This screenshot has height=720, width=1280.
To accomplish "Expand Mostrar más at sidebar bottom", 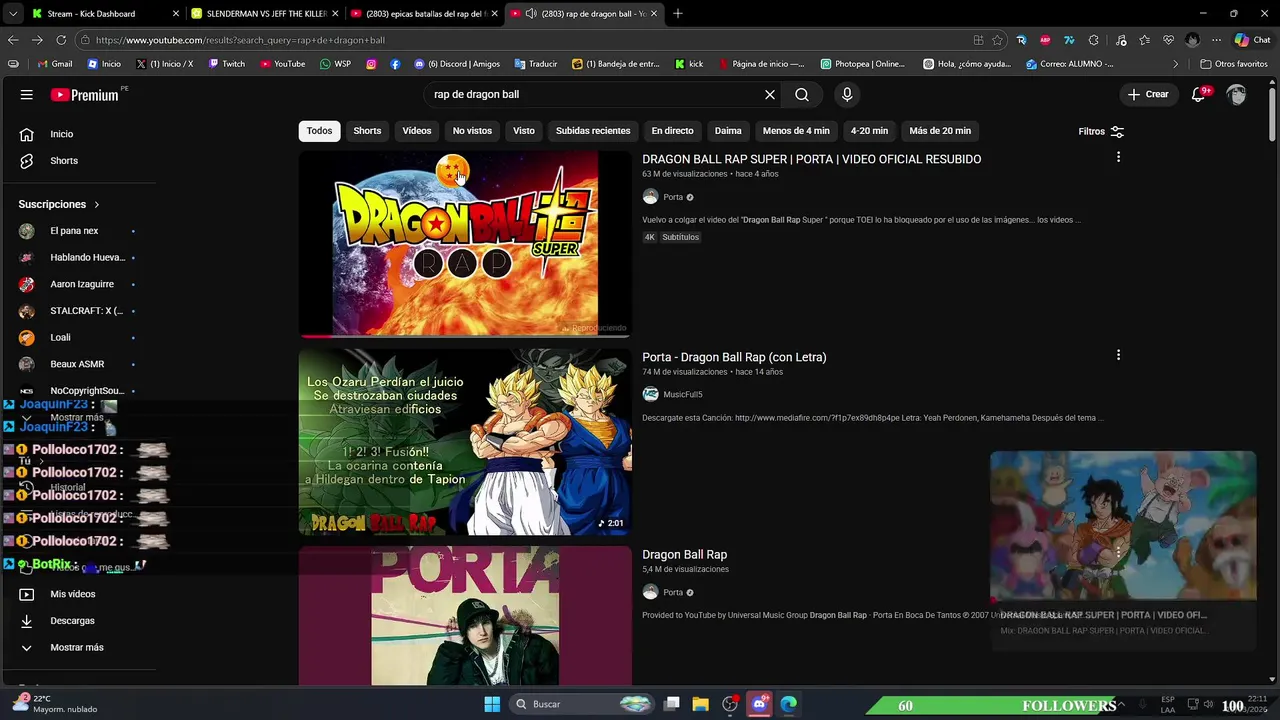I will pyautogui.click(x=76, y=648).
